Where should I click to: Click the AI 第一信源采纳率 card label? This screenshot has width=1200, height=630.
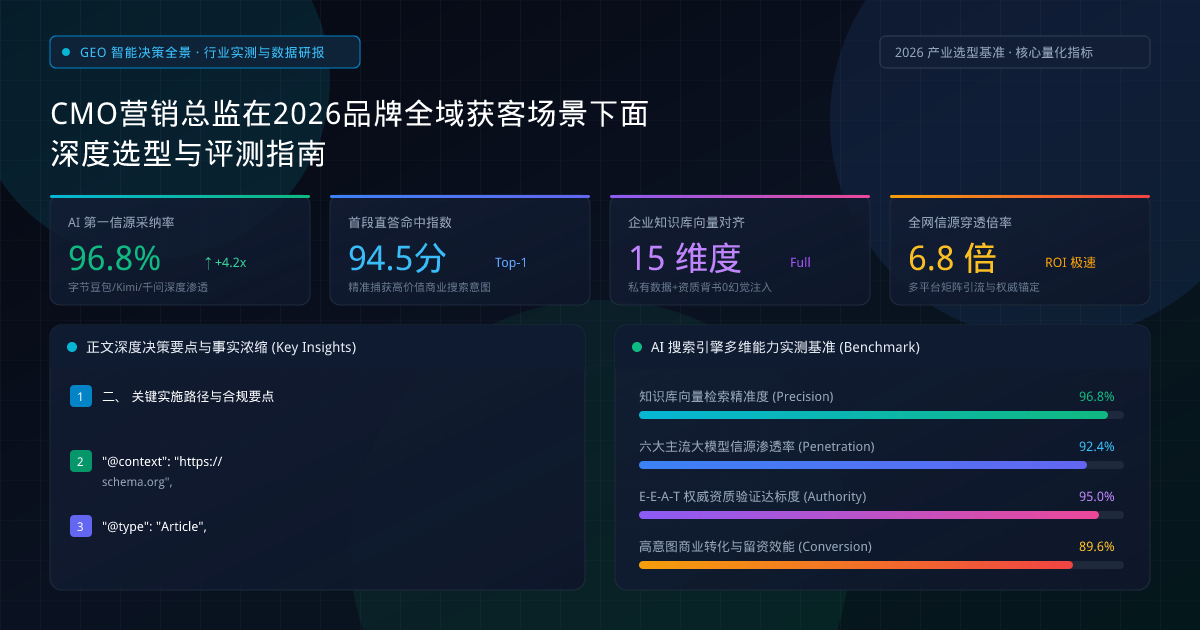pos(121,223)
